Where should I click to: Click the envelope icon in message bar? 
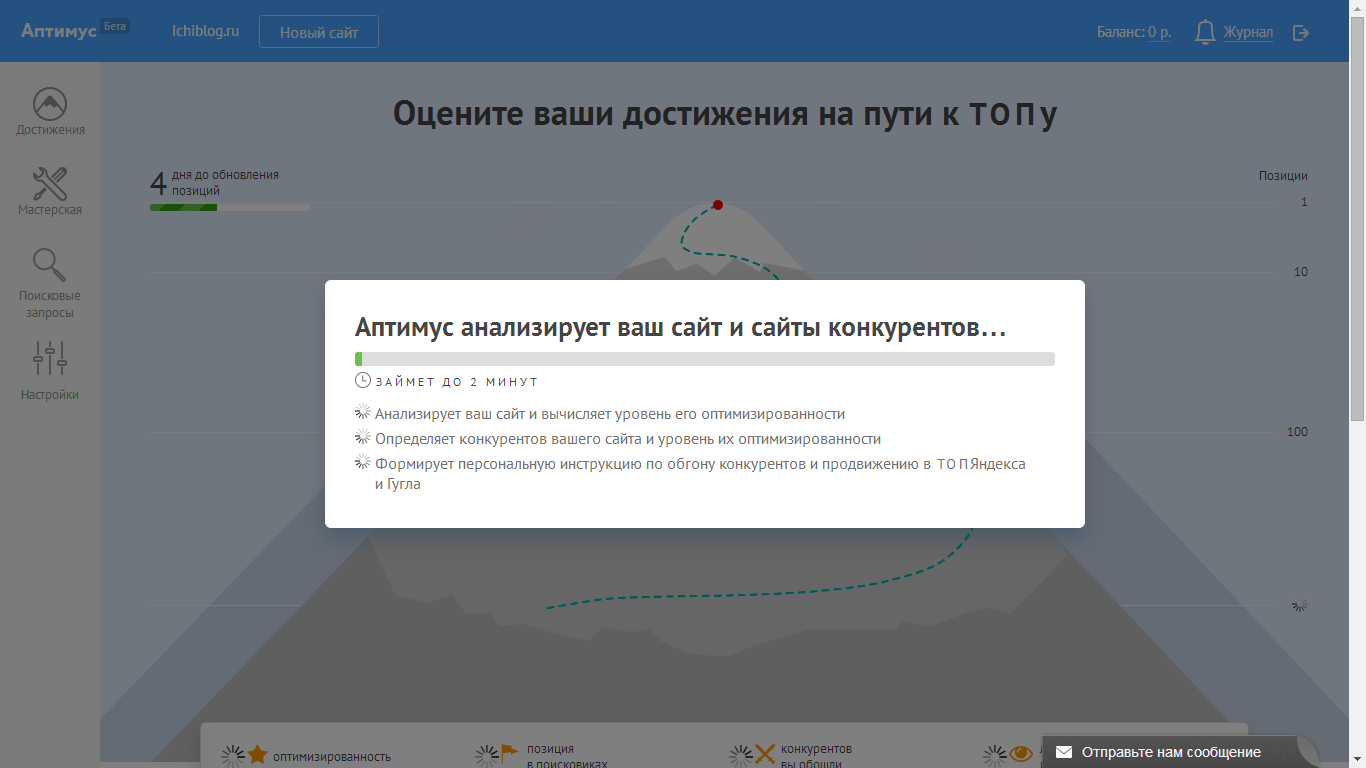point(1064,752)
